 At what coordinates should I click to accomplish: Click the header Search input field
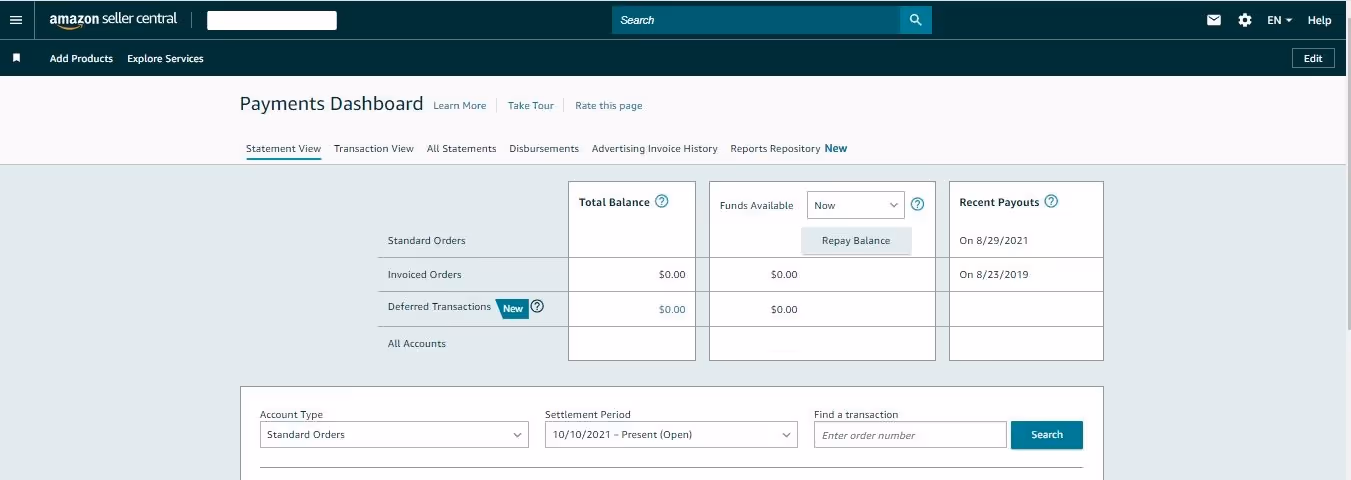[755, 20]
